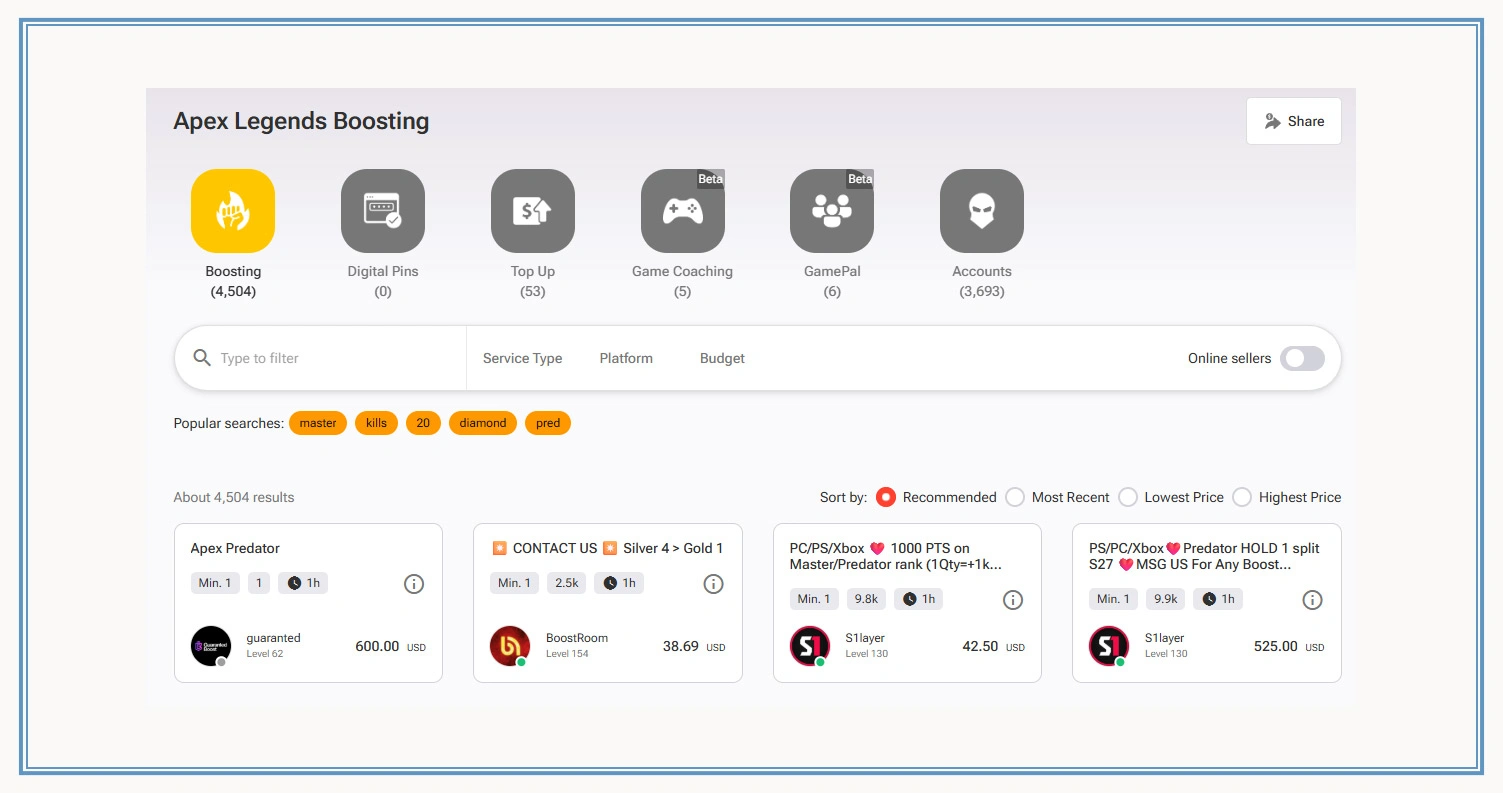Click the Share button
The width and height of the screenshot is (1503, 793).
[x=1293, y=121]
